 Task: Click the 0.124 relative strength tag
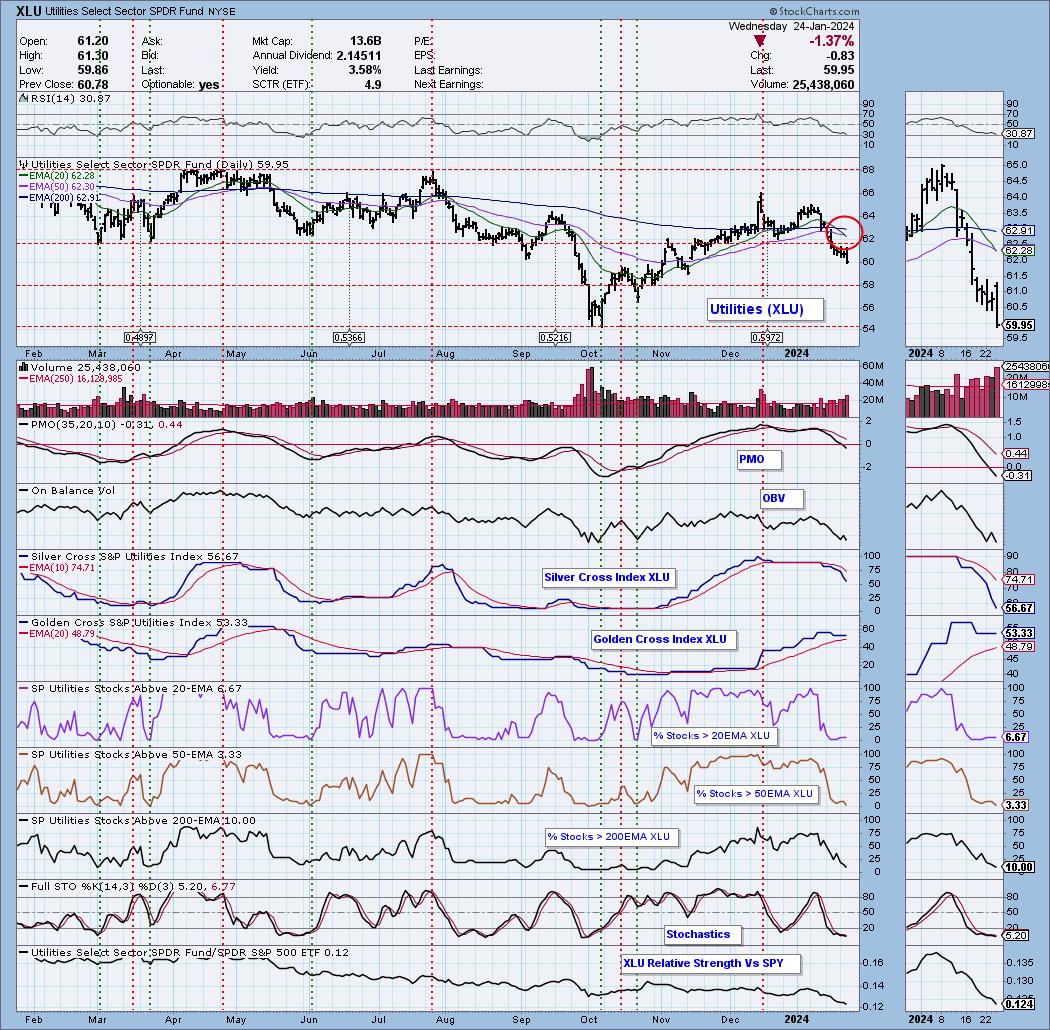[1019, 1003]
